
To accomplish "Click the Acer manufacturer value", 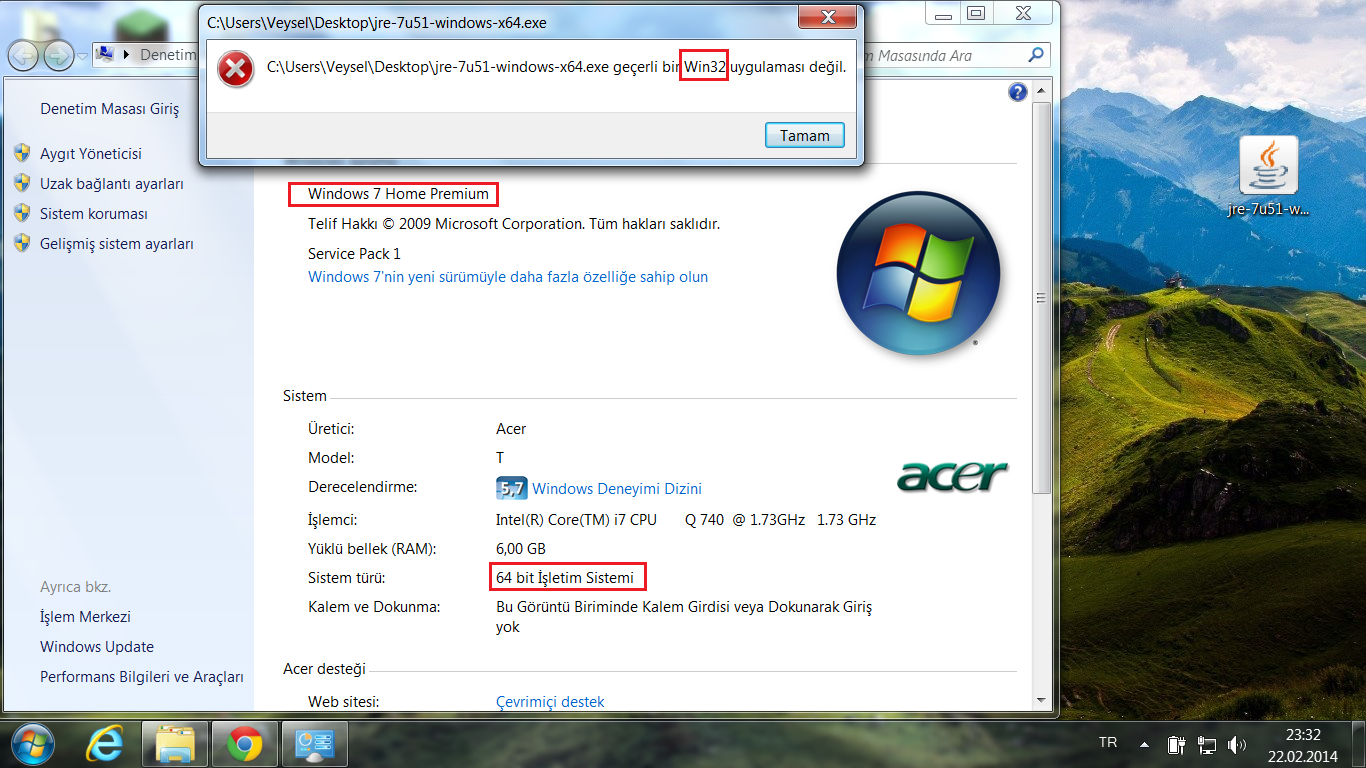I will 511,429.
